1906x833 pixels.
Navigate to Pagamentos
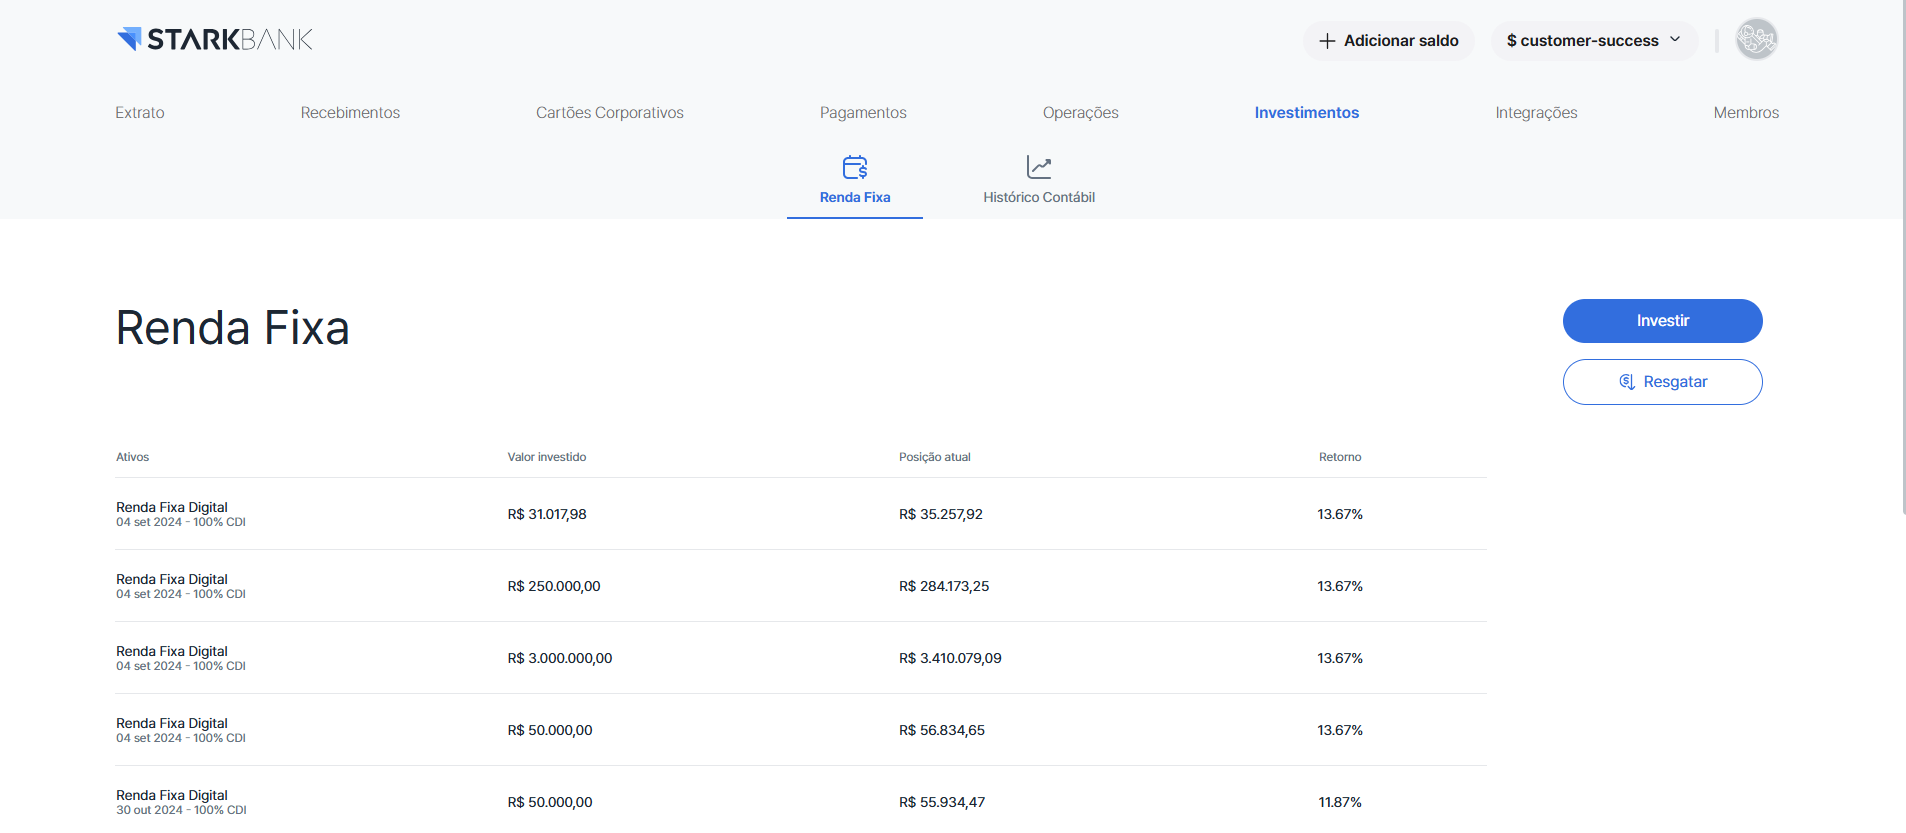[x=863, y=113]
